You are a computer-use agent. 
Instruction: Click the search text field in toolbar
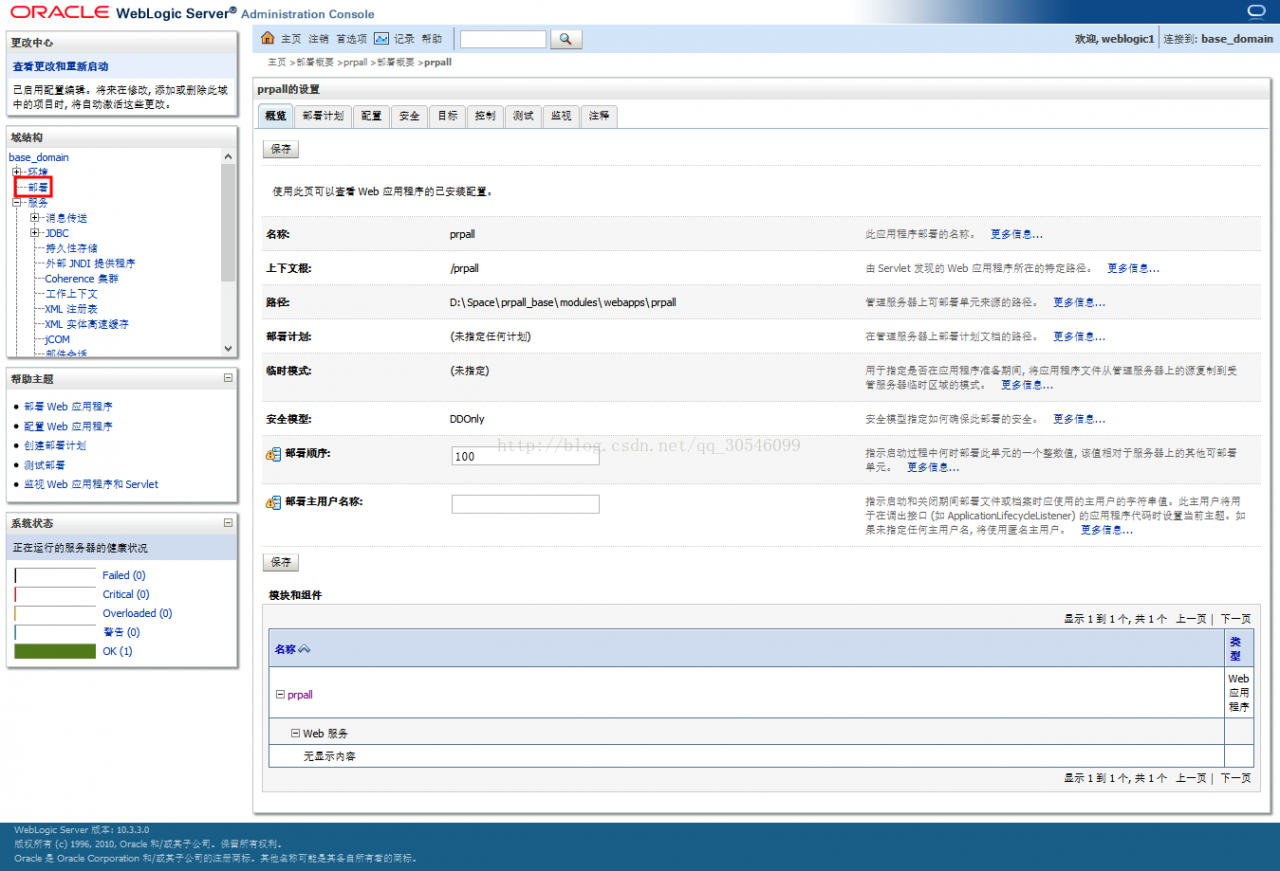[x=503, y=39]
